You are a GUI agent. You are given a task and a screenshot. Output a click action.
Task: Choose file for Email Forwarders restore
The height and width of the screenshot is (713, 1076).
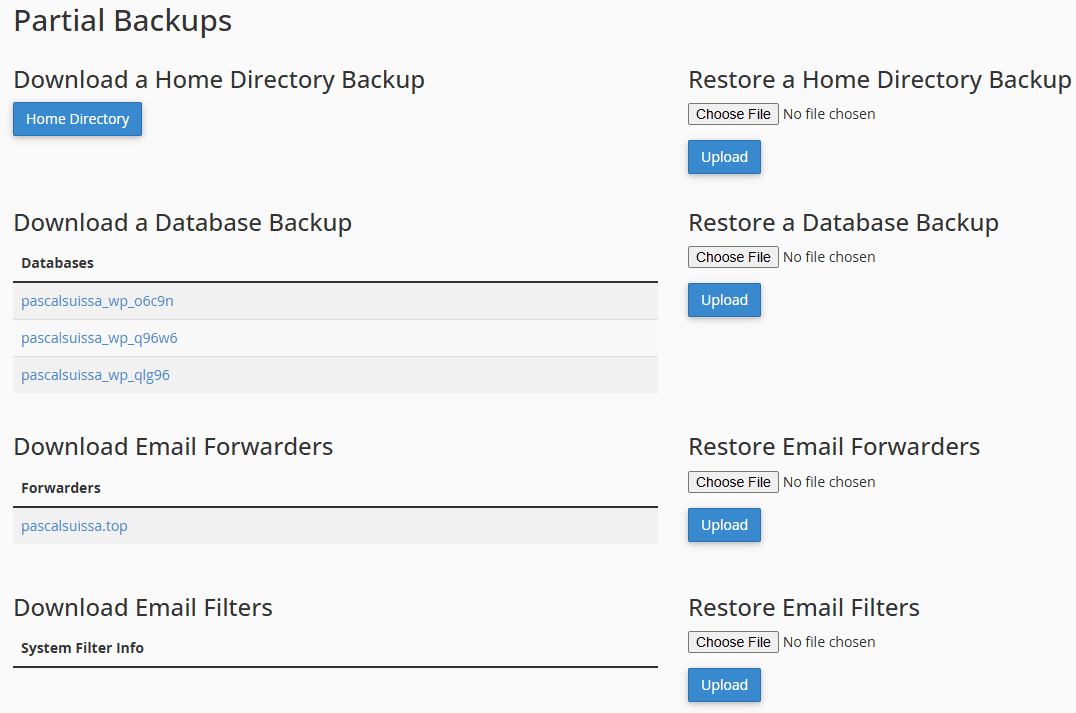coord(733,482)
